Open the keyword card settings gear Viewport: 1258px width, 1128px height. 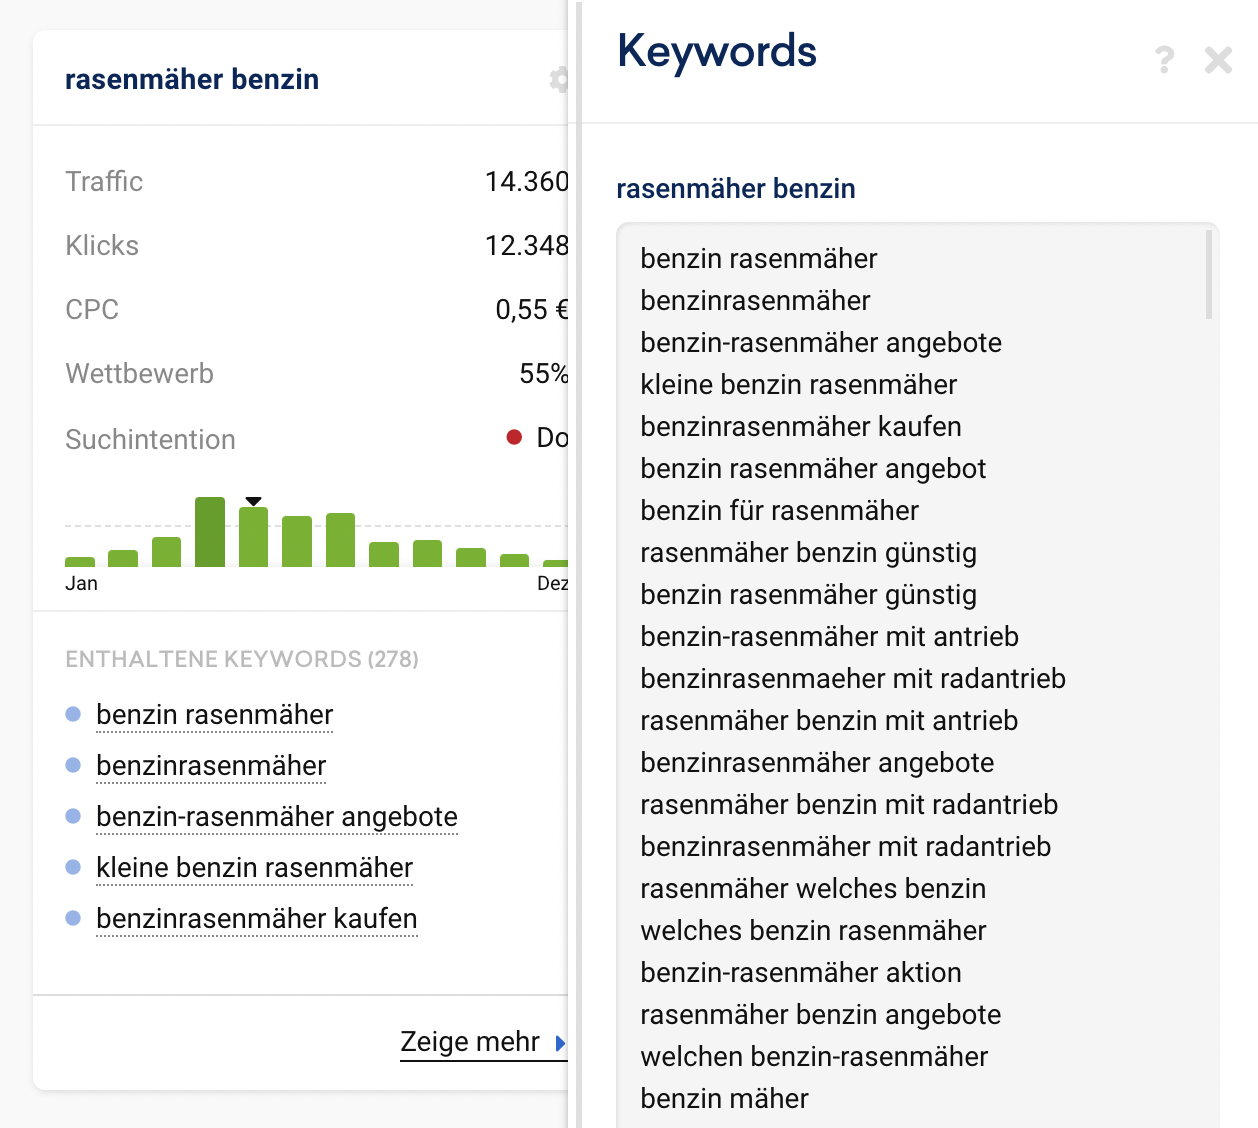tap(559, 79)
